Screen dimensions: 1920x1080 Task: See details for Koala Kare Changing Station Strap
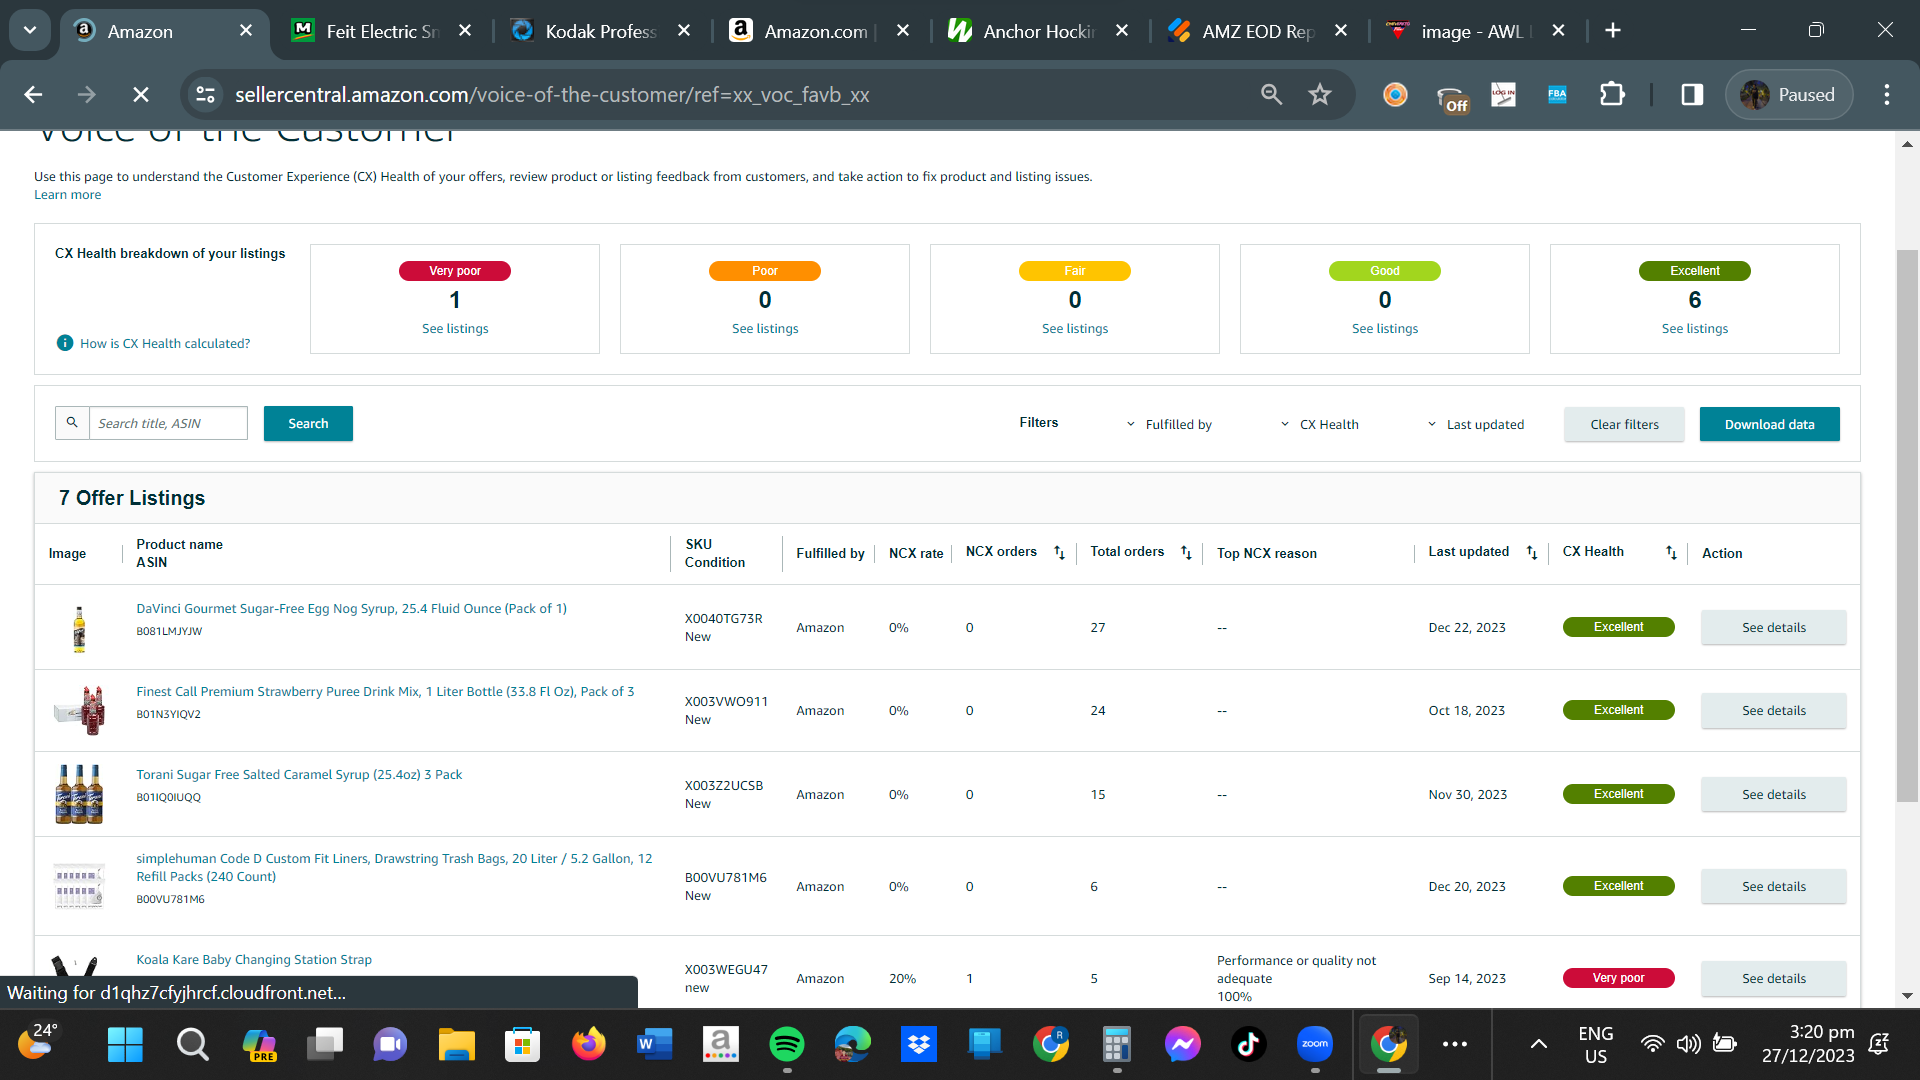[1774, 979]
